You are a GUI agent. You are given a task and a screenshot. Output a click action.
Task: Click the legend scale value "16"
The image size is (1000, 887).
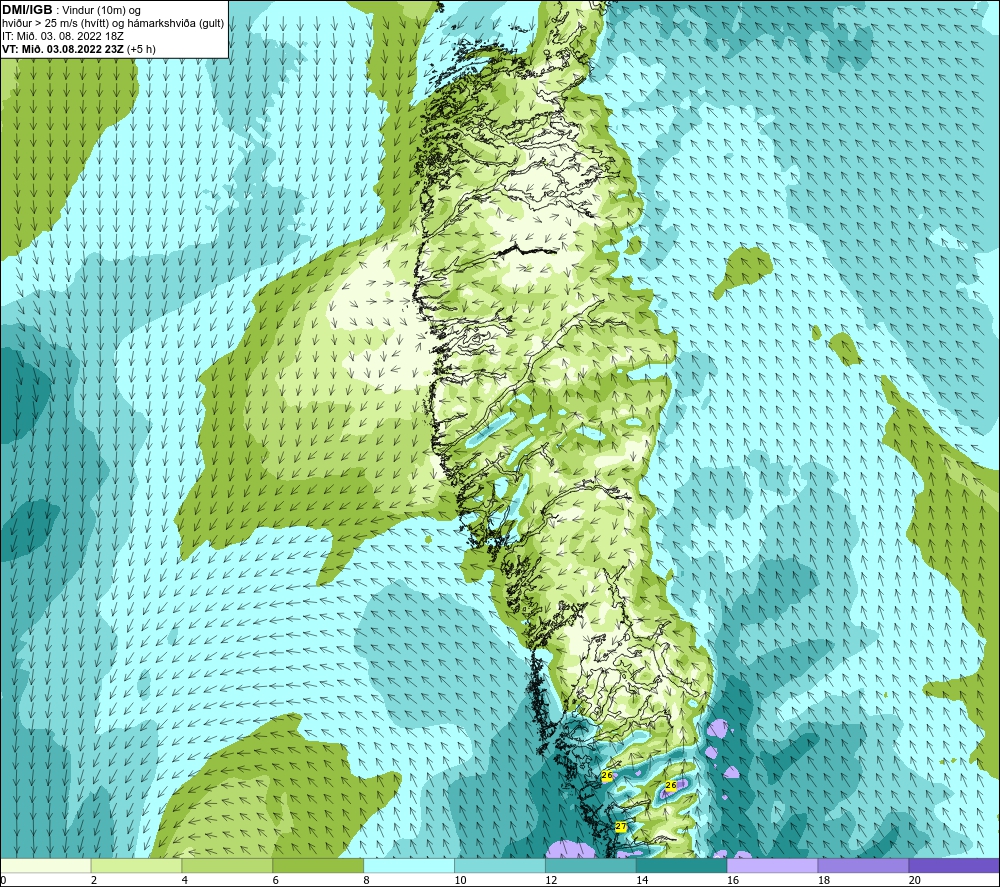(x=733, y=880)
